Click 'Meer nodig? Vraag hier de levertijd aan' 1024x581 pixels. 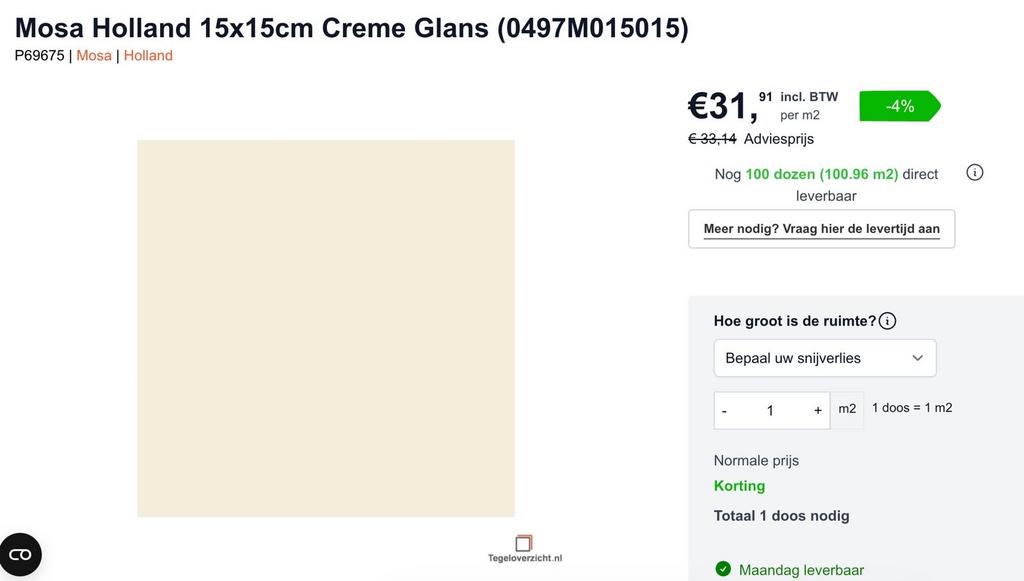(821, 229)
